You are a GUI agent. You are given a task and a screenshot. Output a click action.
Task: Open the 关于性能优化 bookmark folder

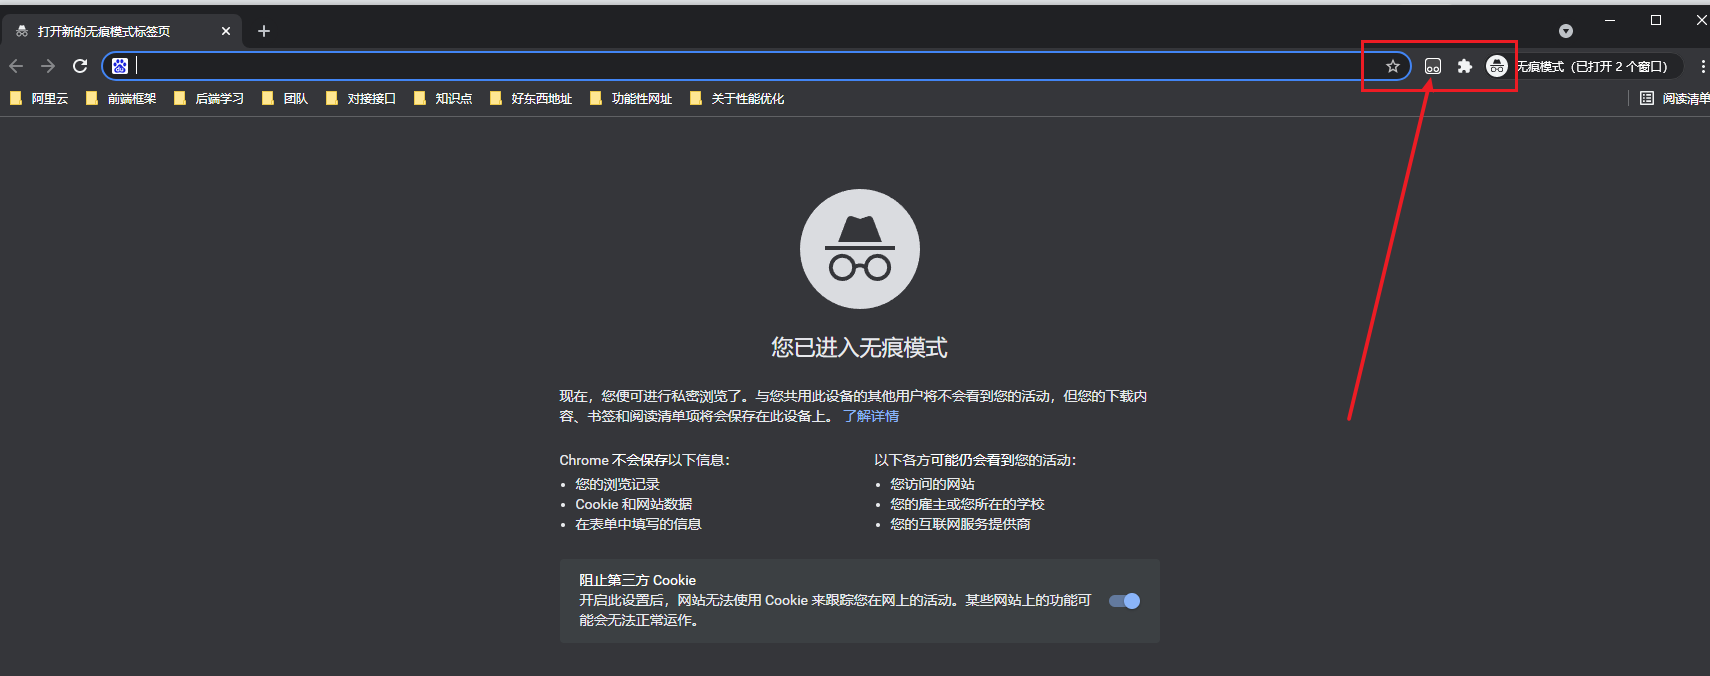click(x=737, y=98)
